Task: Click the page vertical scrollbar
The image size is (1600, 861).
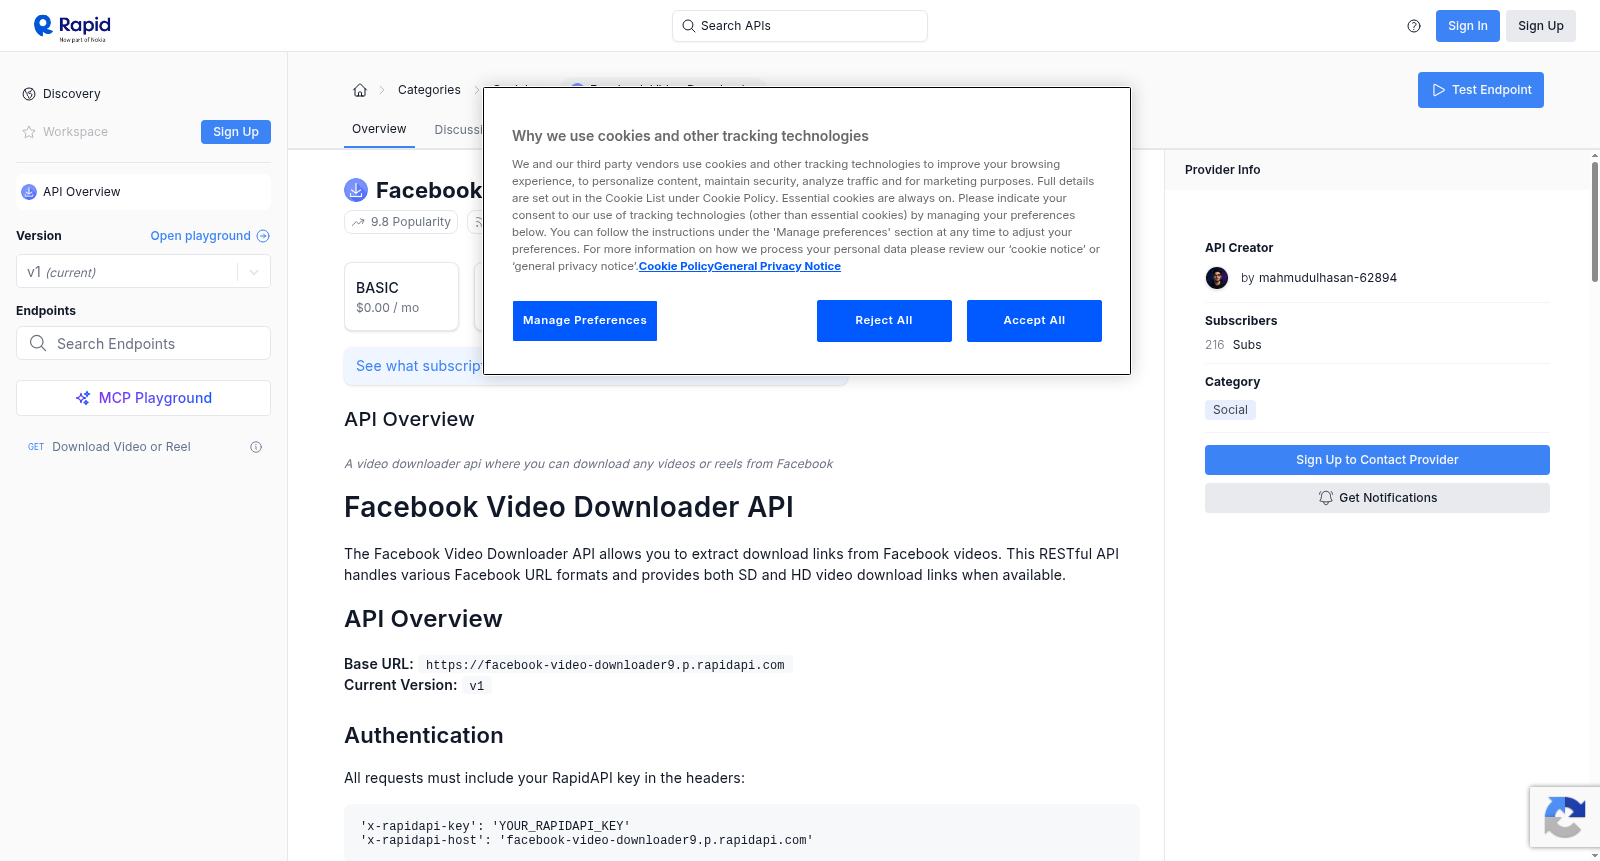Action: 1594,220
